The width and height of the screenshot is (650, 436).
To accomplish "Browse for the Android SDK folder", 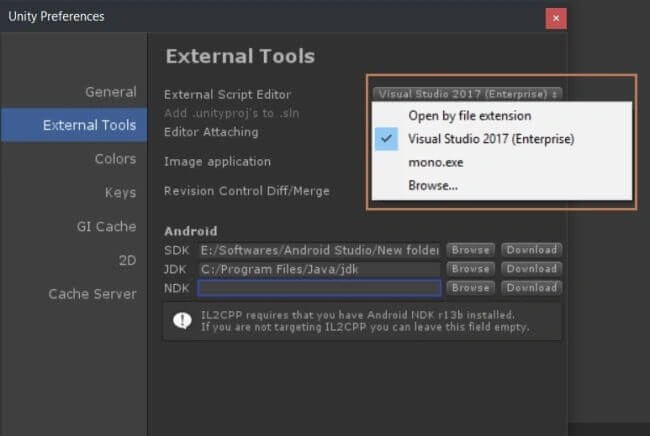I will click(x=471, y=250).
